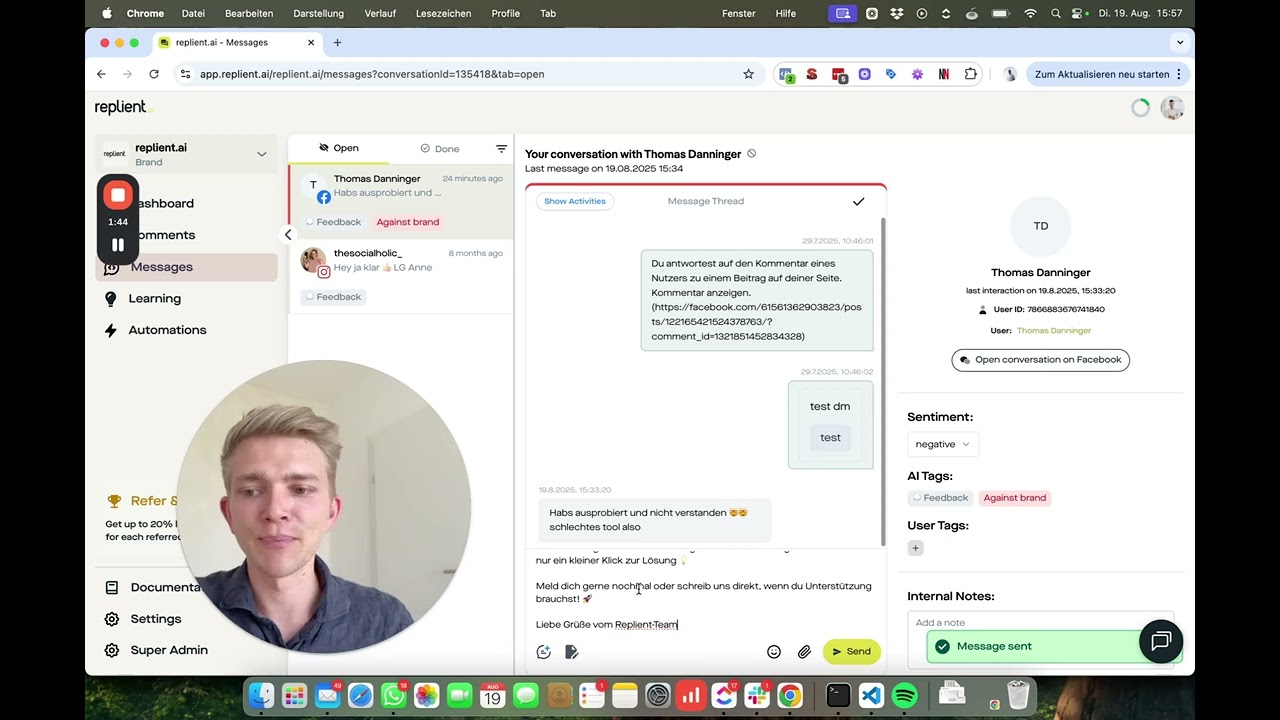
Task: Open the emoji picker
Action: pyautogui.click(x=774, y=652)
